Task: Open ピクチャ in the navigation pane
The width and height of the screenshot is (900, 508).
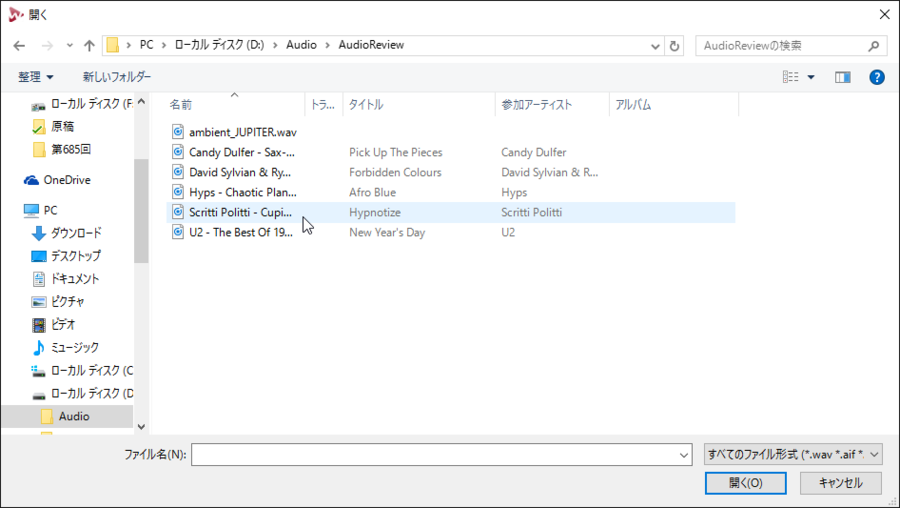Action: 57,302
